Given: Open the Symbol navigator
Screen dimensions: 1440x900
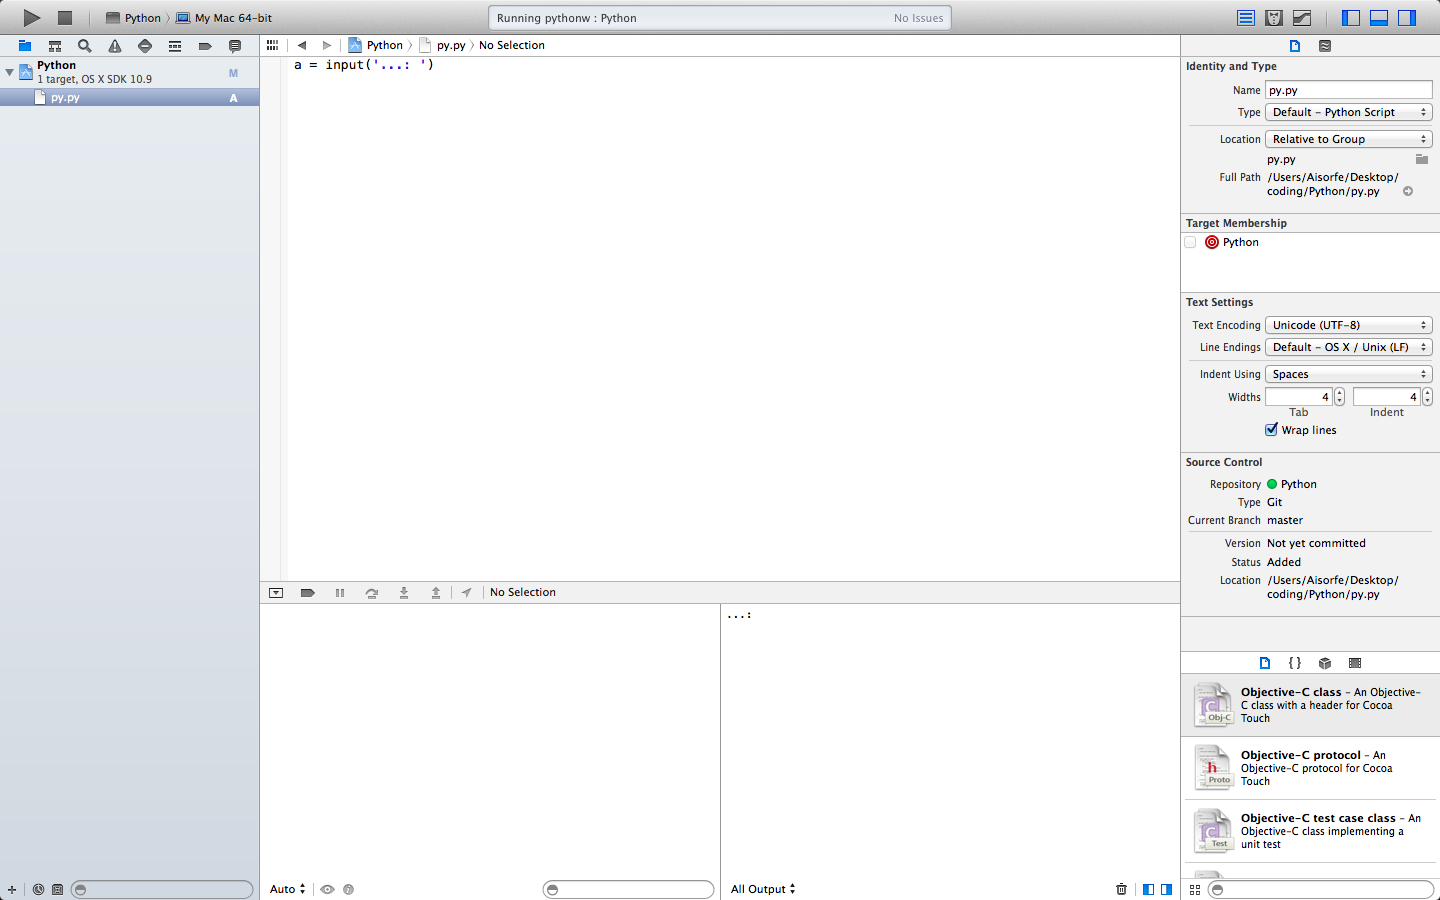Looking at the screenshot, I should tap(55, 46).
